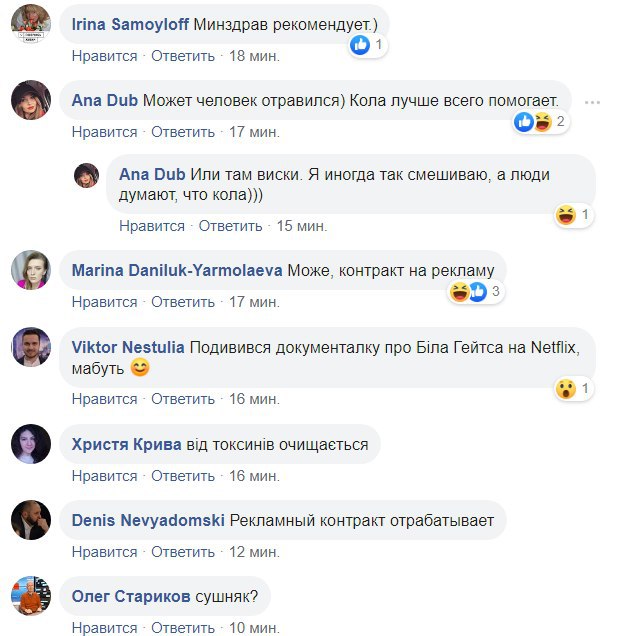Open the three-dot options menu for Ana Dub's comment
Screen dimensions: 632x636
pyautogui.click(x=593, y=102)
